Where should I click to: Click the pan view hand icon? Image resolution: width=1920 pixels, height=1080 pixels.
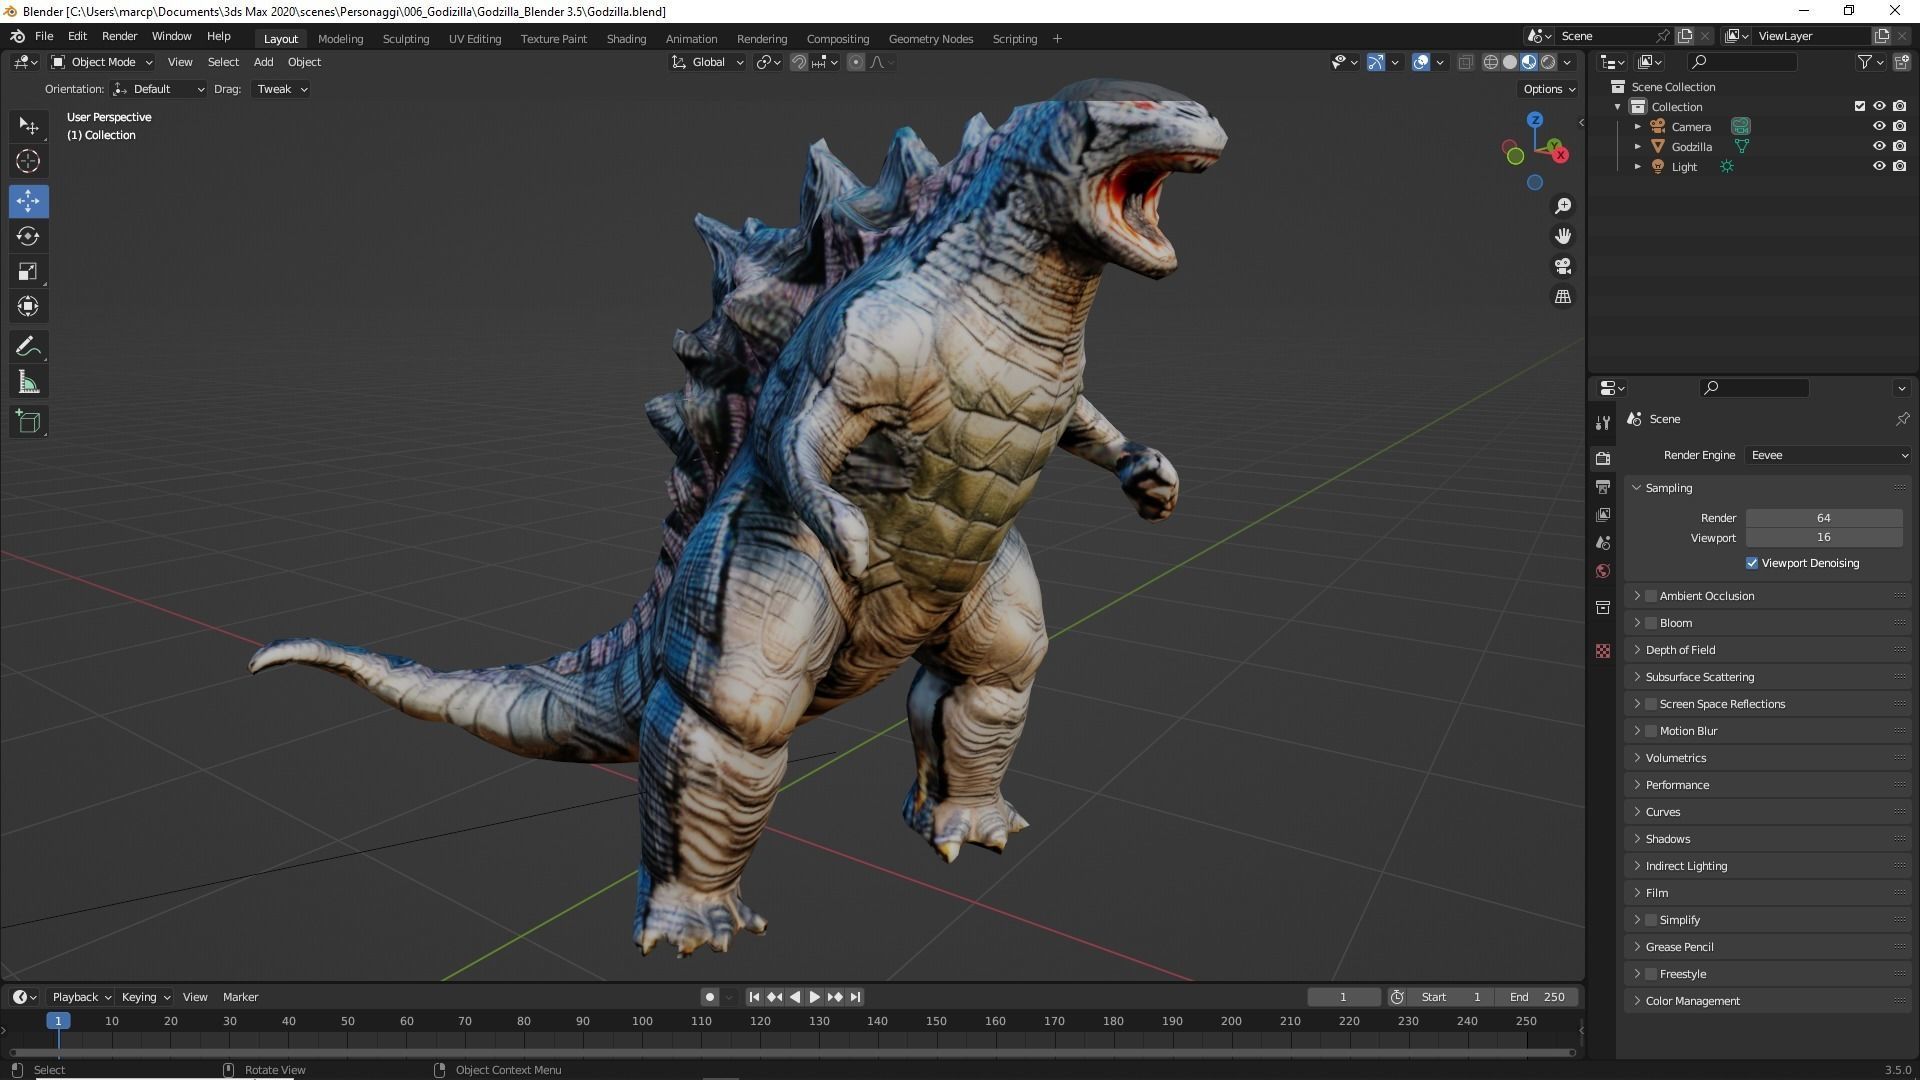1562,236
